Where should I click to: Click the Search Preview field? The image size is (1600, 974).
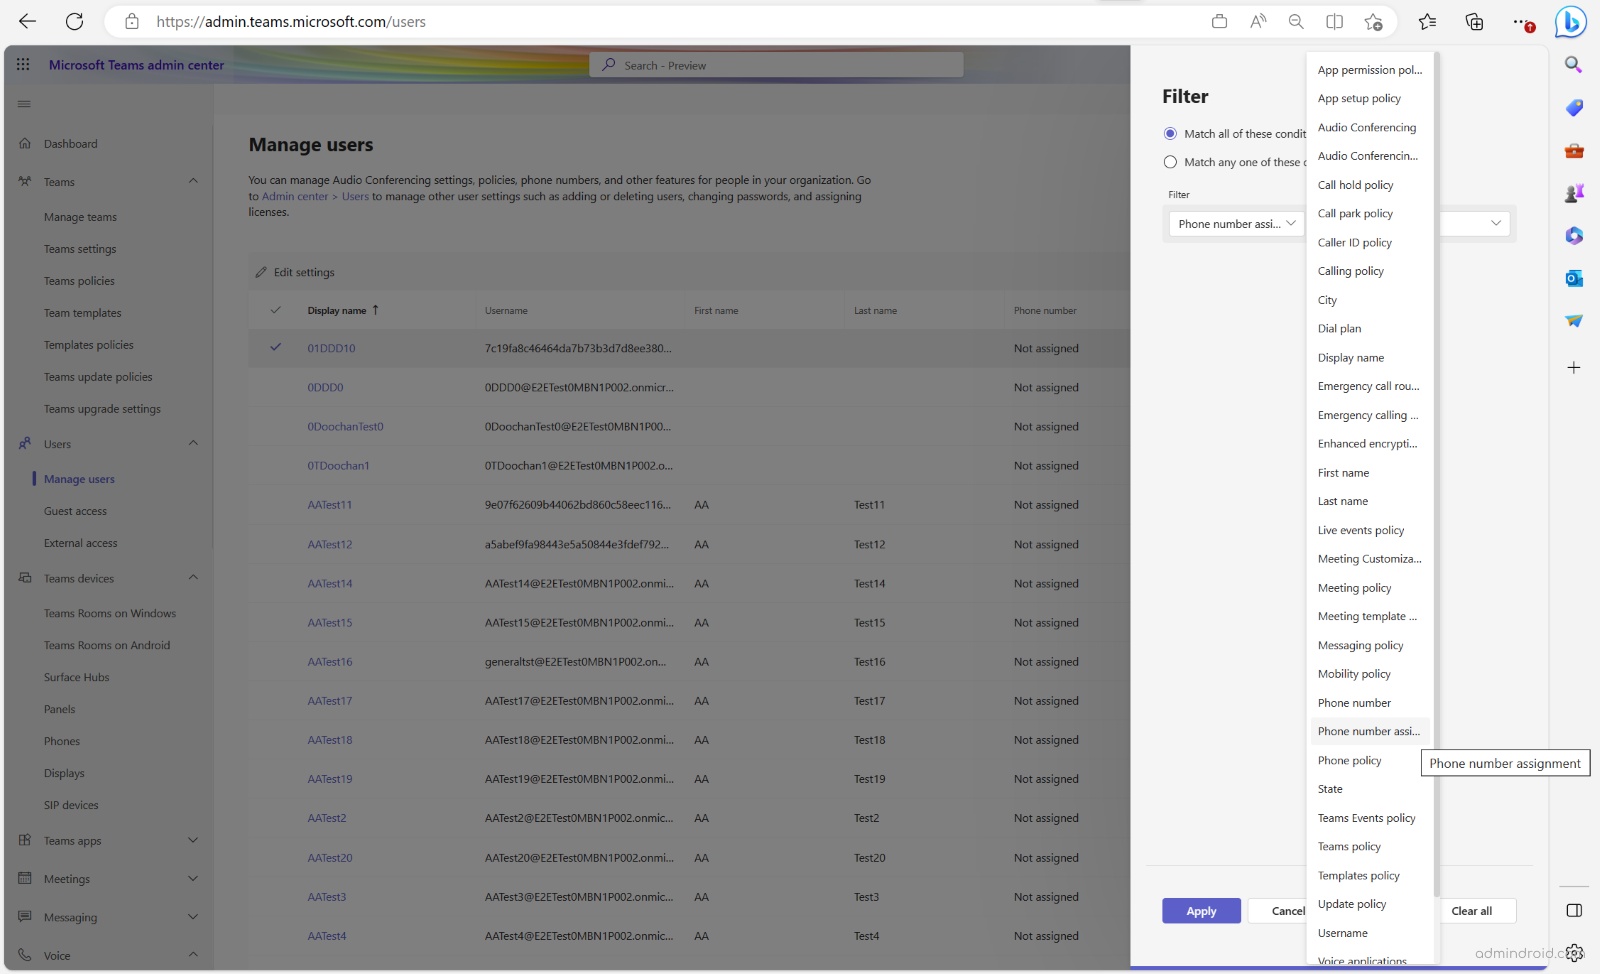[776, 64]
